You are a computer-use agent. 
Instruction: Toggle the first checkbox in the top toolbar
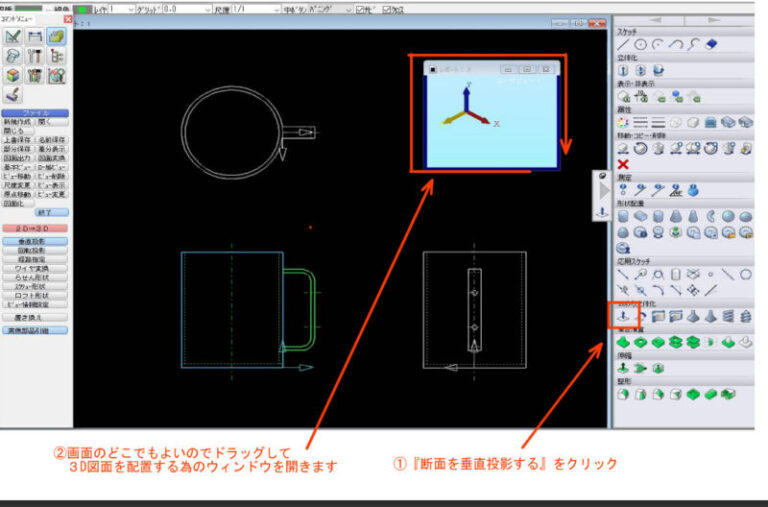(x=360, y=9)
